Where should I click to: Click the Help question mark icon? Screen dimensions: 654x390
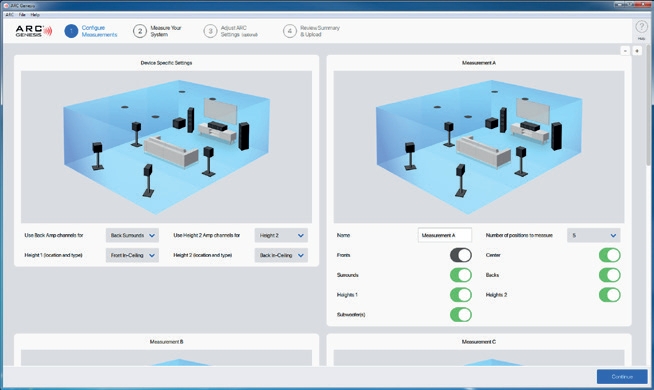641,27
